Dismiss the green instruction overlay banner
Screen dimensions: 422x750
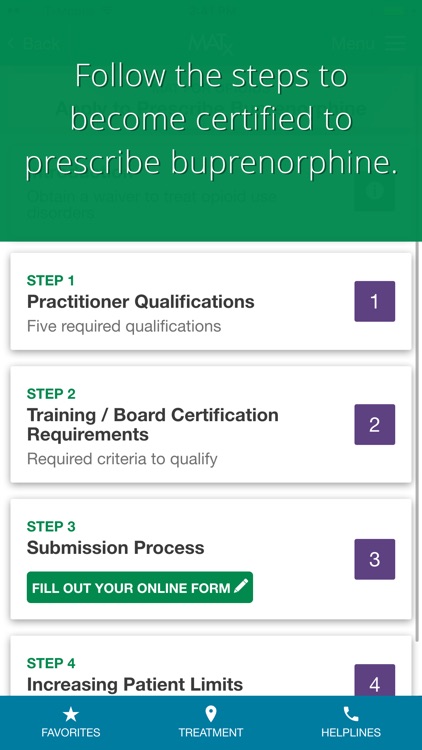(x=211, y=121)
